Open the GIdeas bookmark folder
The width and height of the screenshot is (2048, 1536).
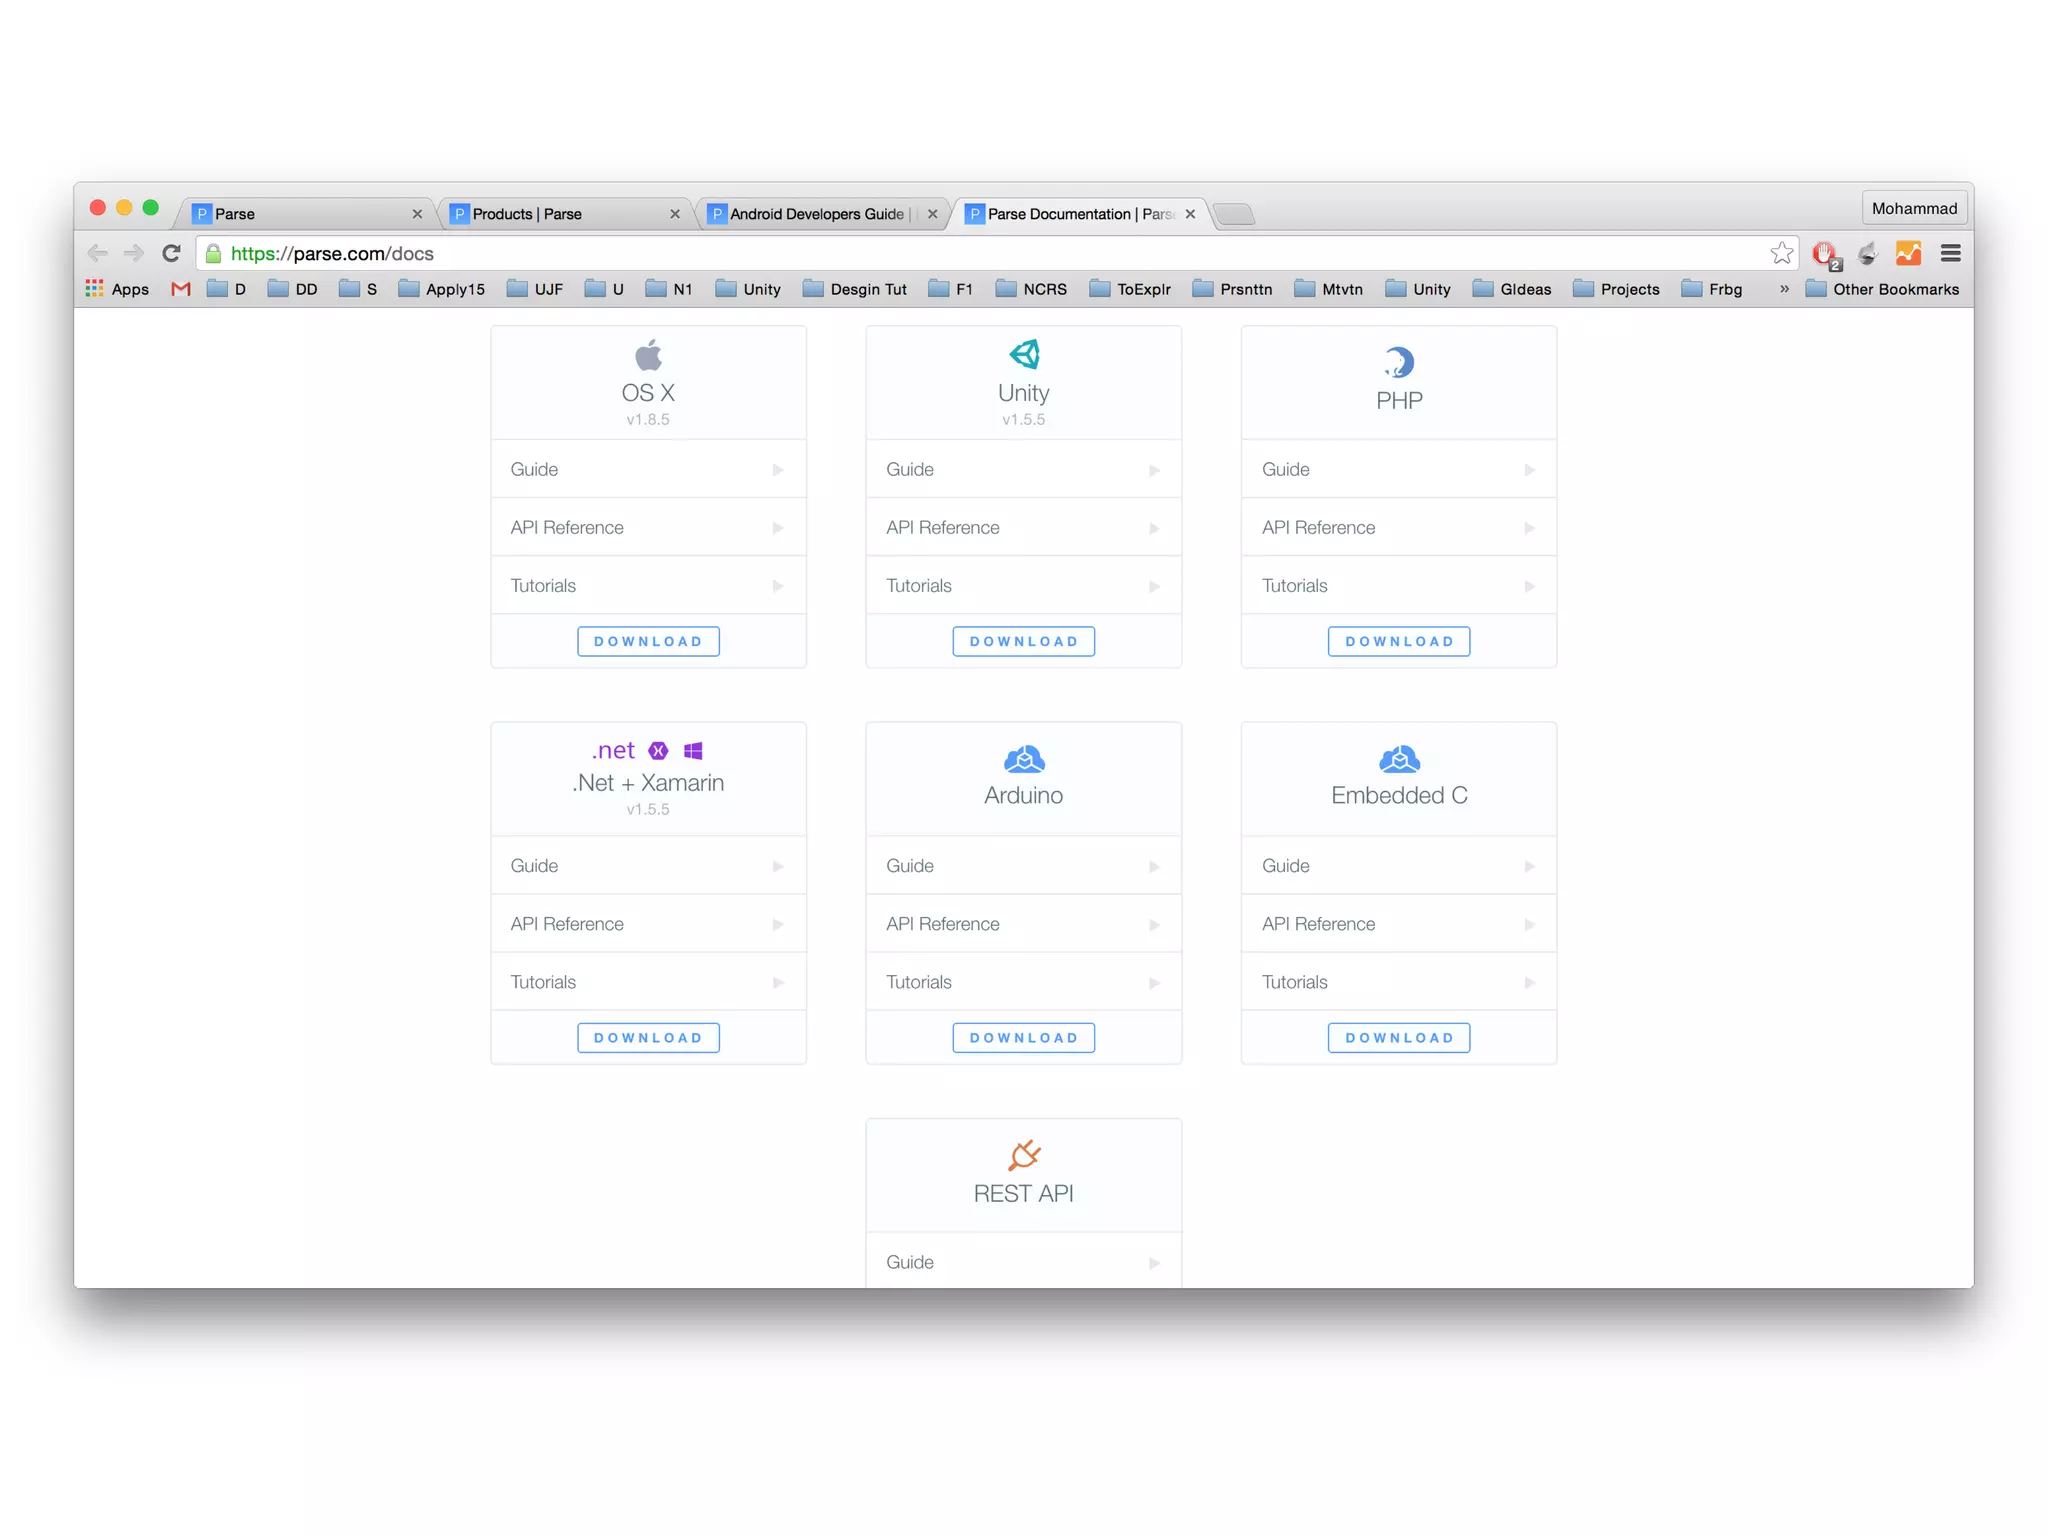click(1512, 289)
